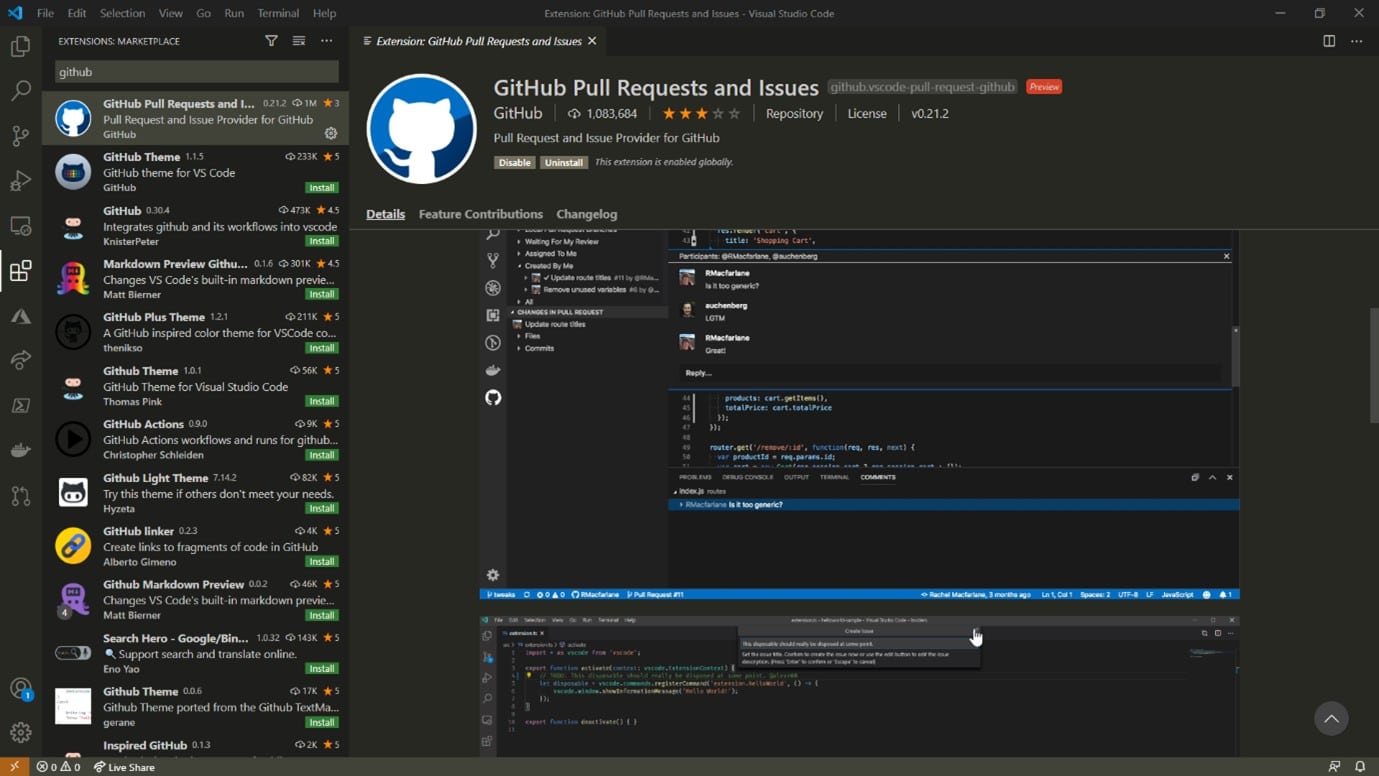Install Github Theme by Thomas Pink
This screenshot has width=1379, height=776.
[322, 401]
